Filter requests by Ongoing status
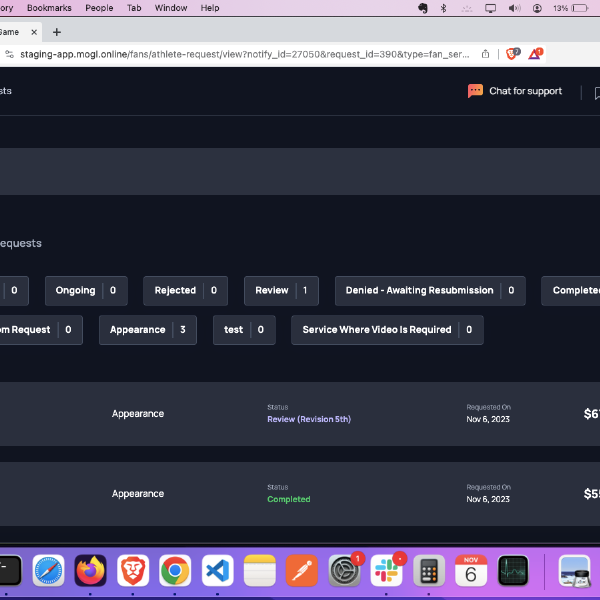Screen dimensions: 600x600 (x=85, y=291)
